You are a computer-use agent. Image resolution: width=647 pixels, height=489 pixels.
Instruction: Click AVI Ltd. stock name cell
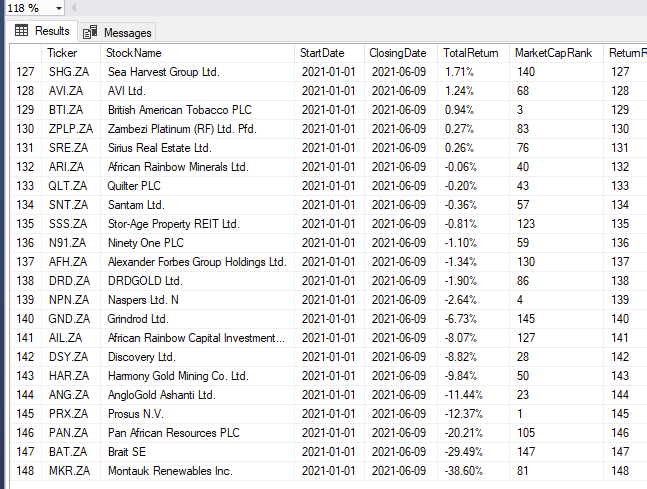(x=198, y=91)
